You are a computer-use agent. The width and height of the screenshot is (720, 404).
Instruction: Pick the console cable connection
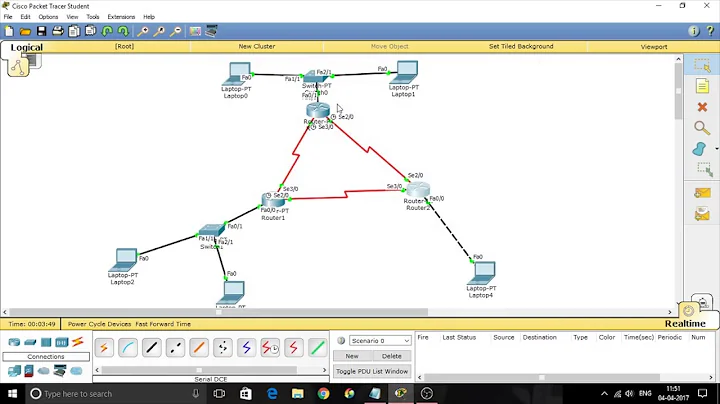coord(128,348)
